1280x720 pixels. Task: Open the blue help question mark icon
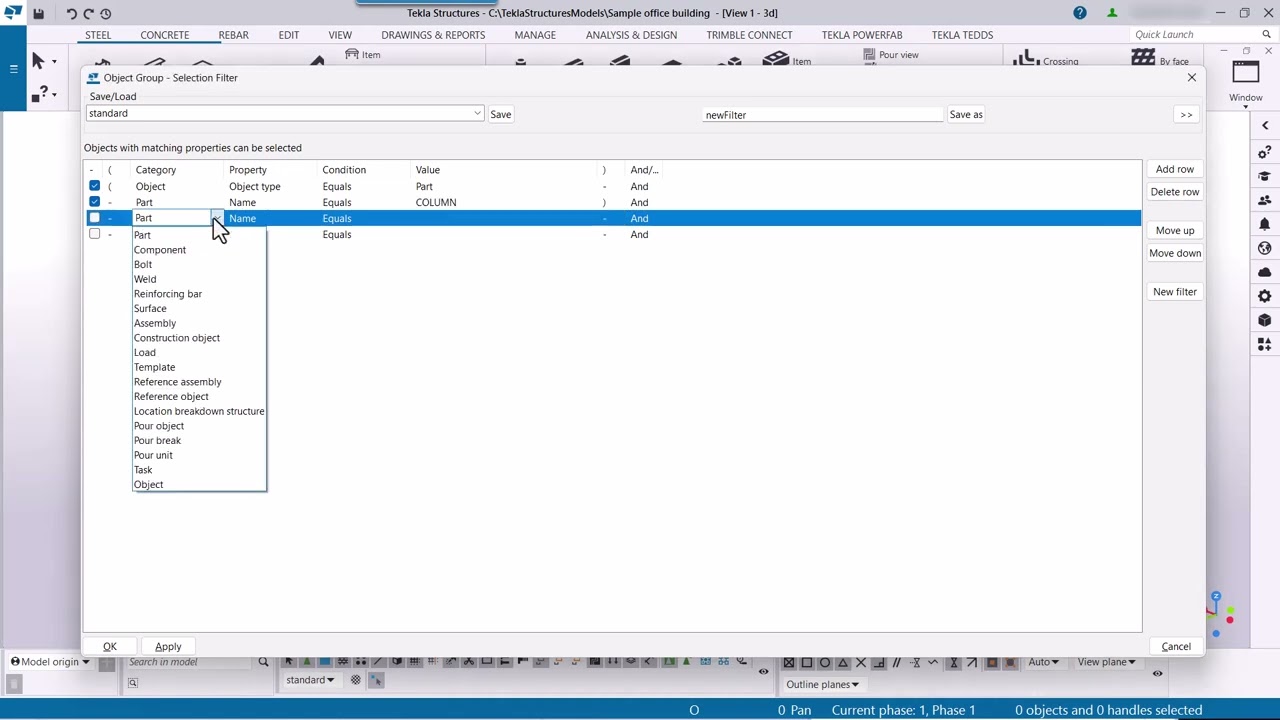[1080, 13]
